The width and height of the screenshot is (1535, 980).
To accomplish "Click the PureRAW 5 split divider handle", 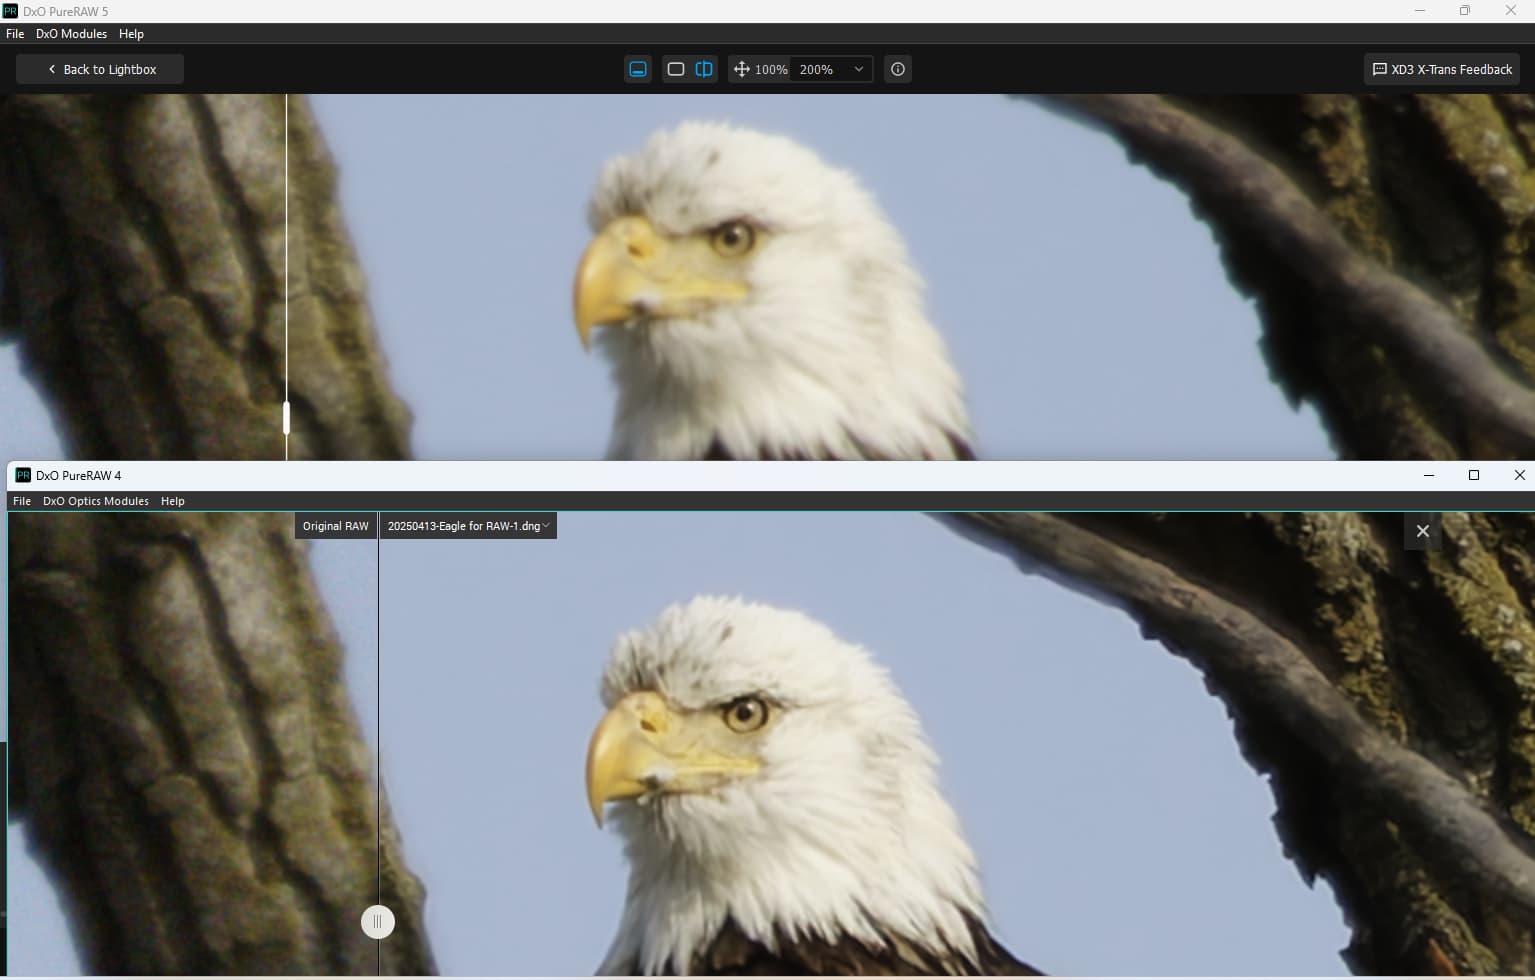I will 287,418.
